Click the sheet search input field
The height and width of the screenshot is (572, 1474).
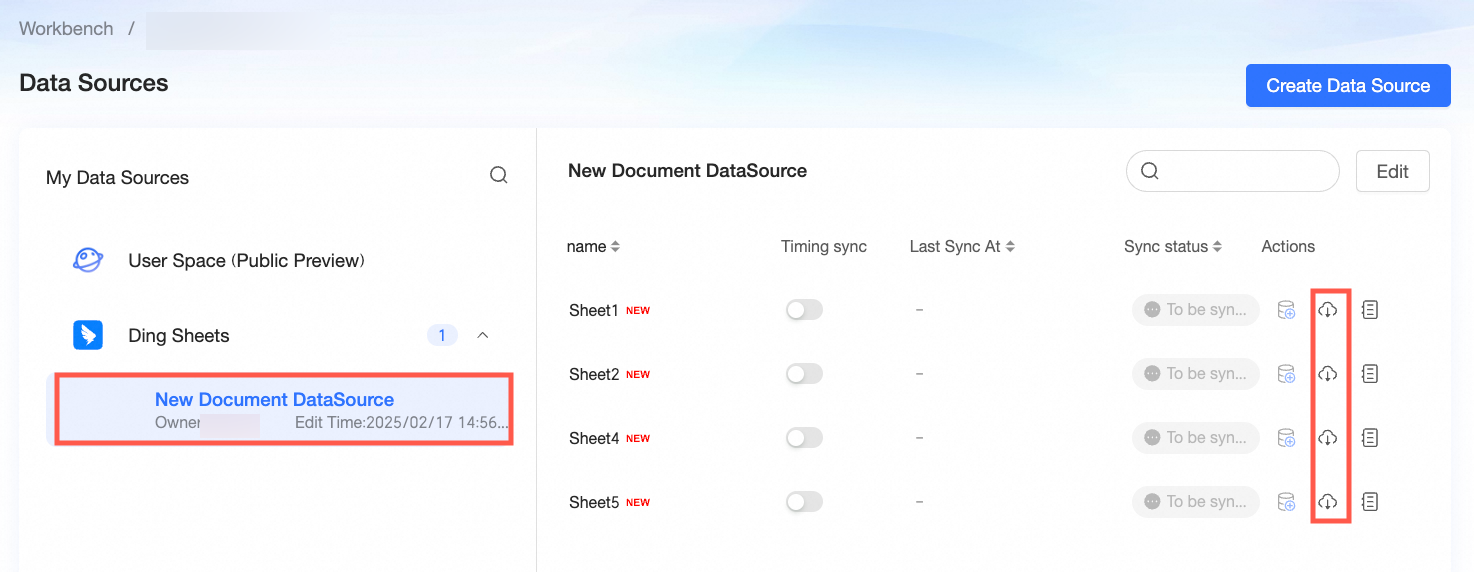(x=1232, y=171)
